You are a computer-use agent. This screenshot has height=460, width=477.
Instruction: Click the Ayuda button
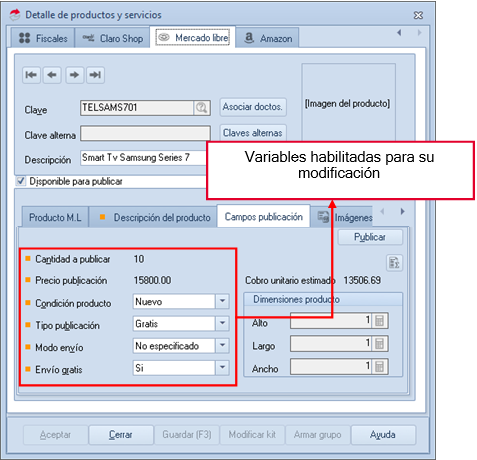coord(383,435)
